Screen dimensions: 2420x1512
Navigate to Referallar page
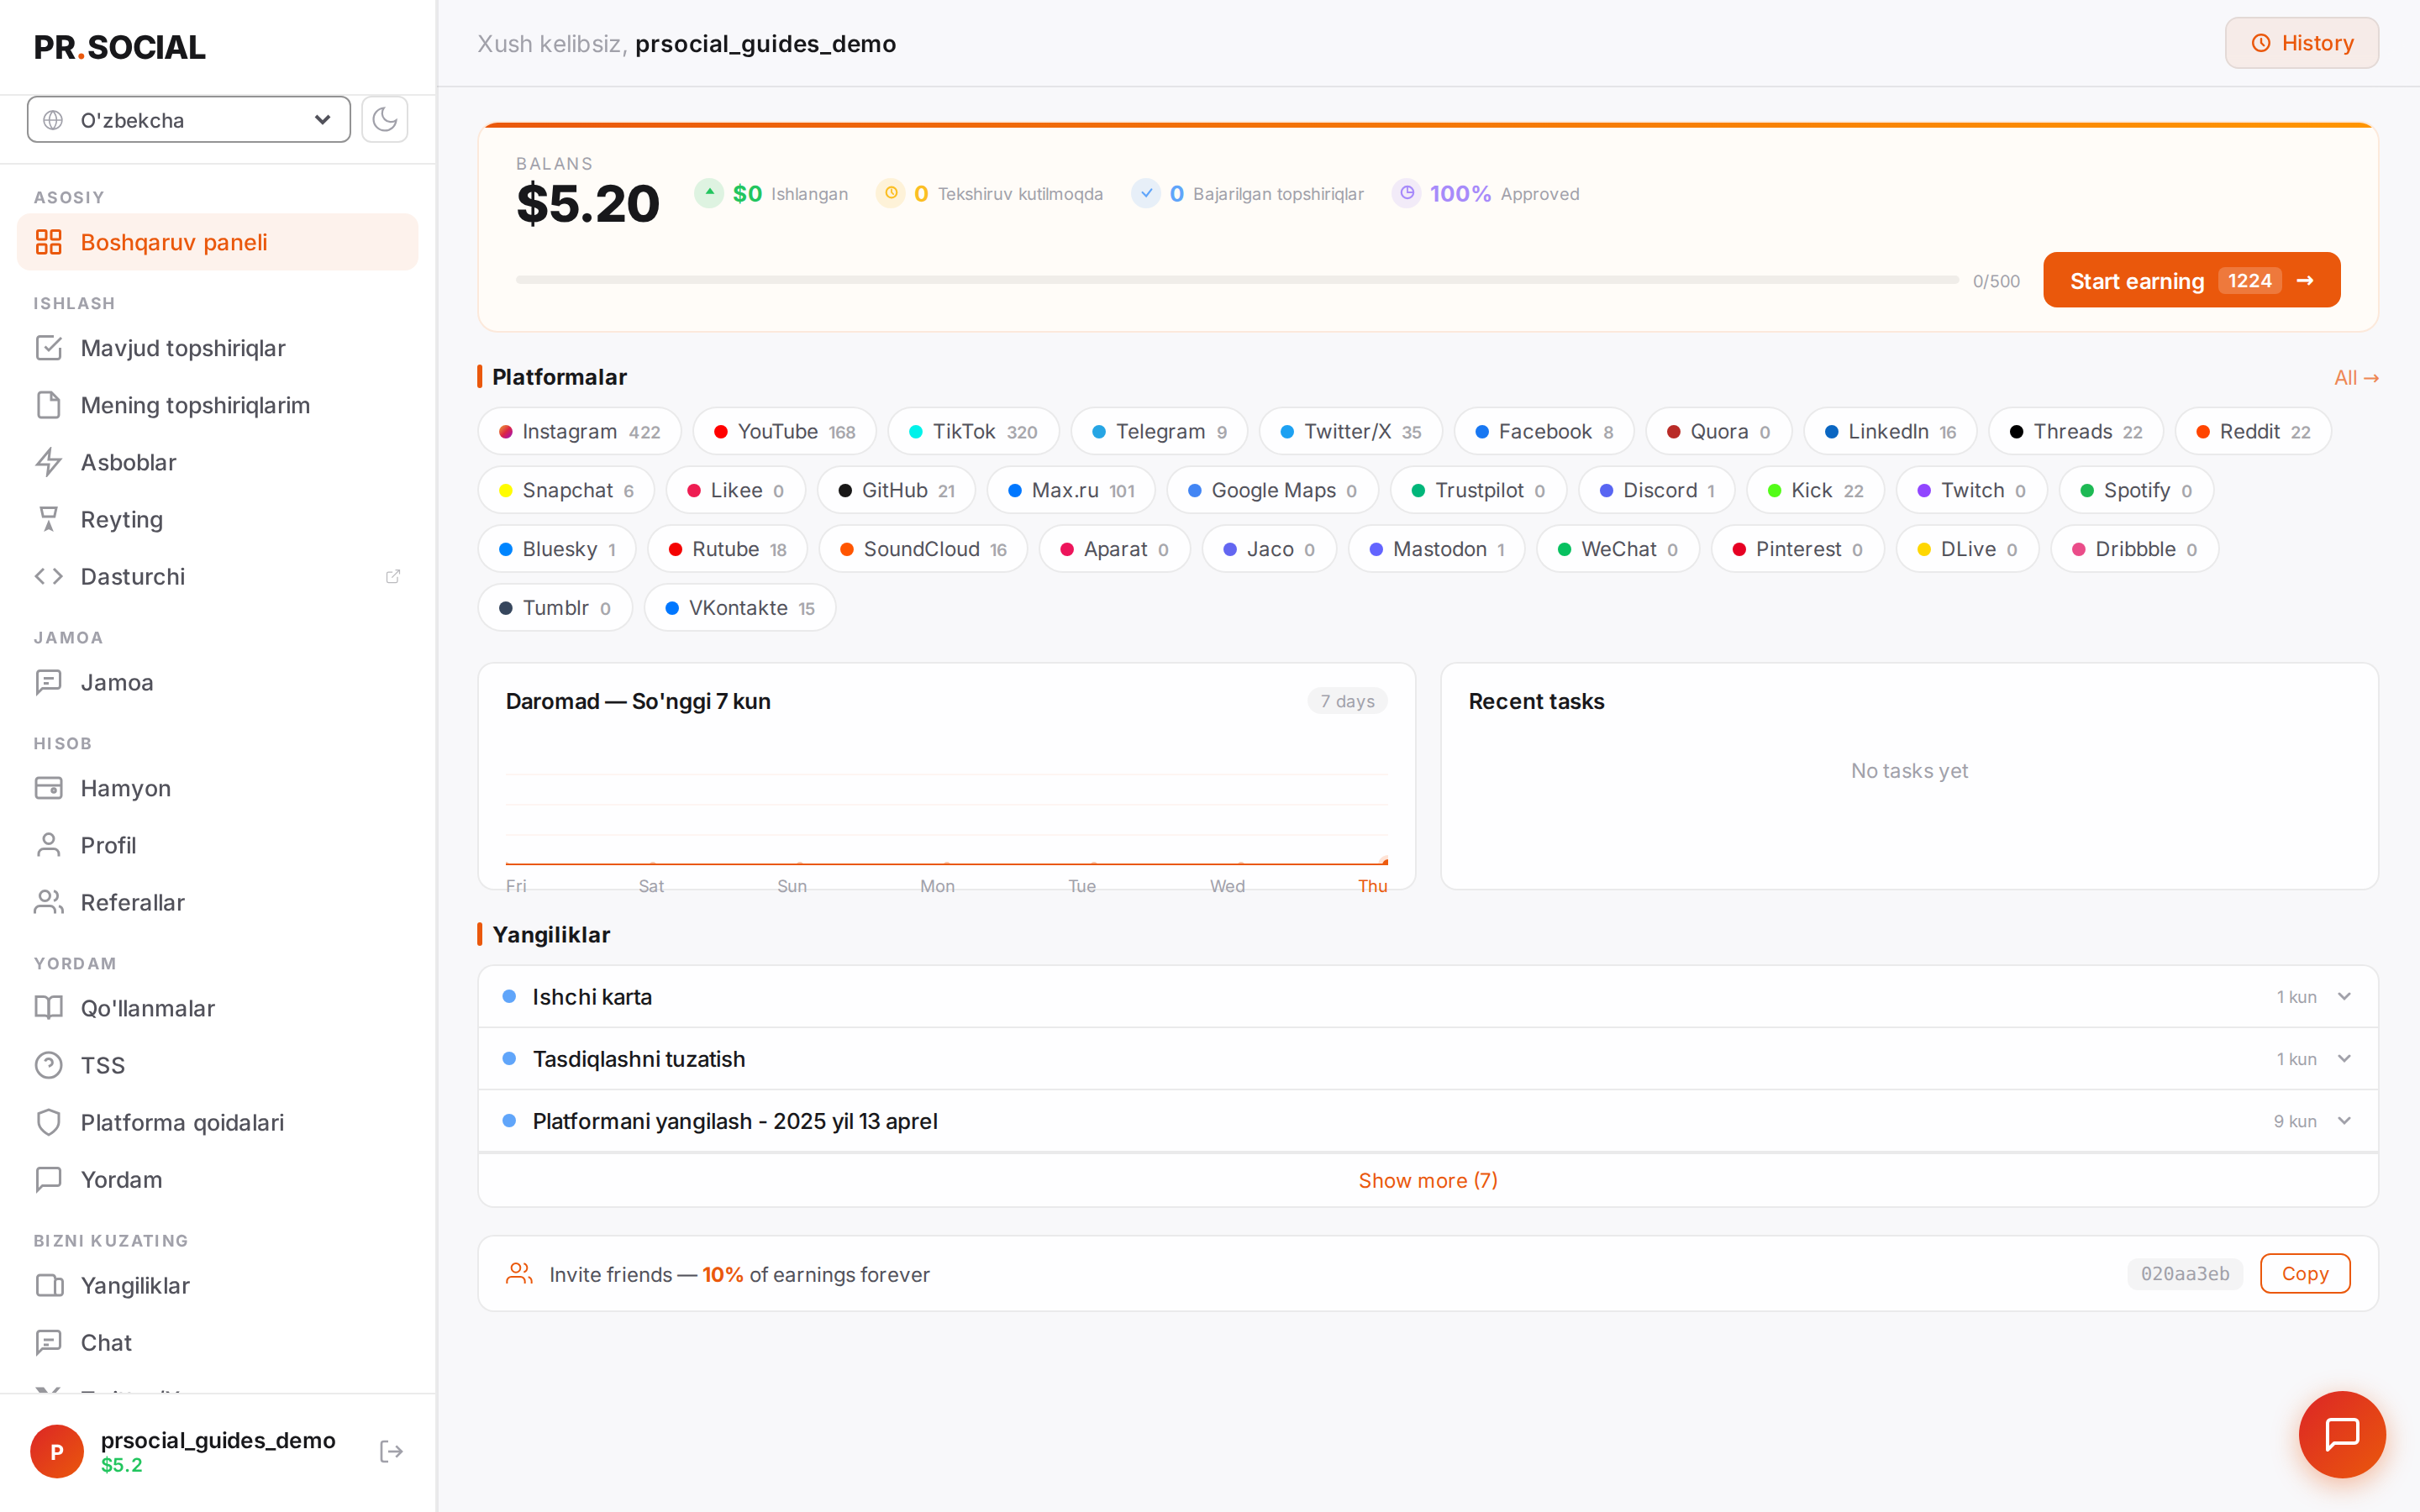(217, 902)
